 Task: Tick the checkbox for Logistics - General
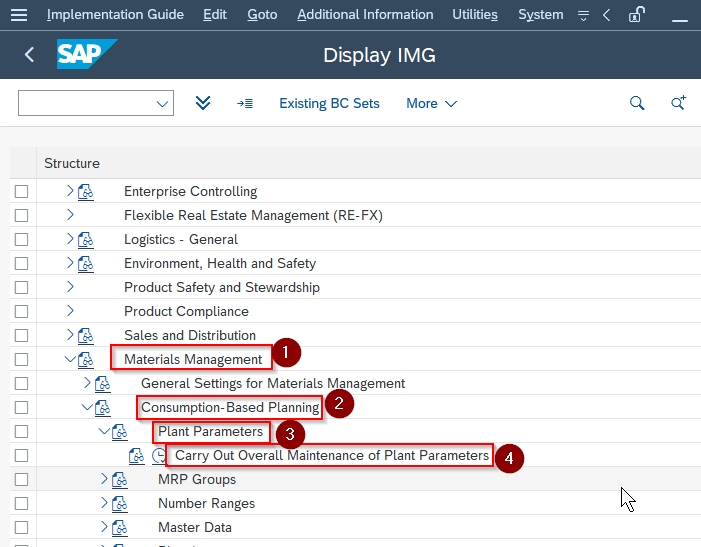point(21,240)
